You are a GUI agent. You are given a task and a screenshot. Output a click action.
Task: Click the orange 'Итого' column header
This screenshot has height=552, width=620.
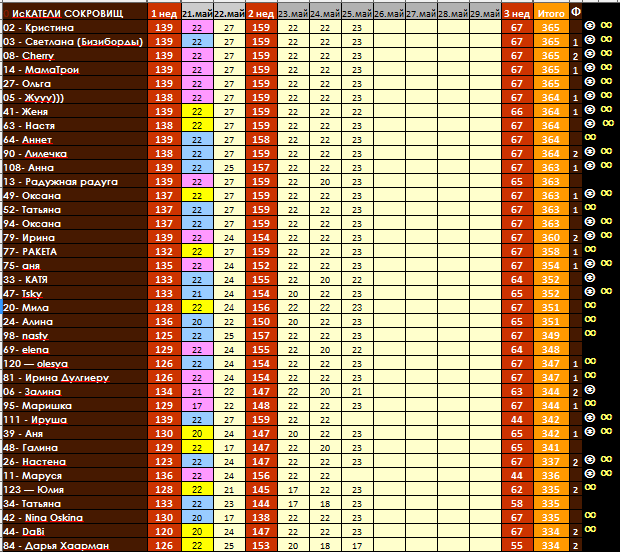(x=550, y=13)
